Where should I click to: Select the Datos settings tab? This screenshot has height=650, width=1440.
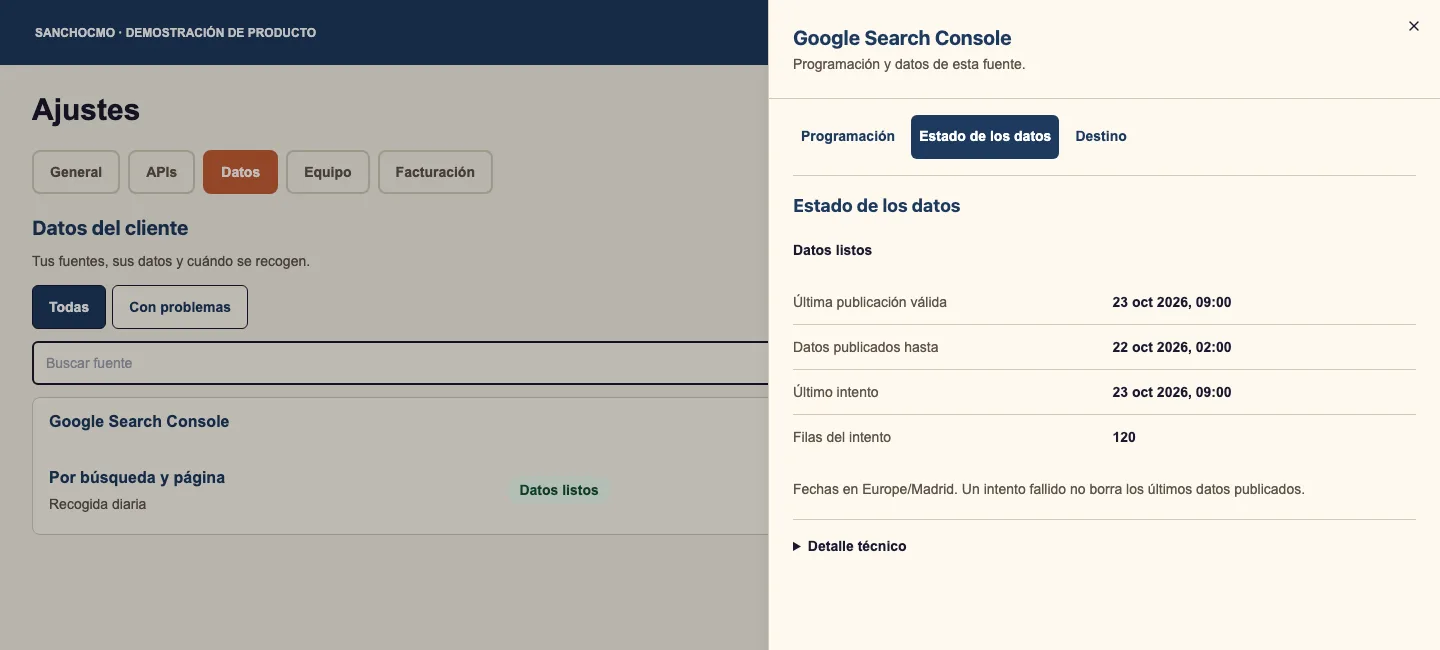click(x=240, y=172)
